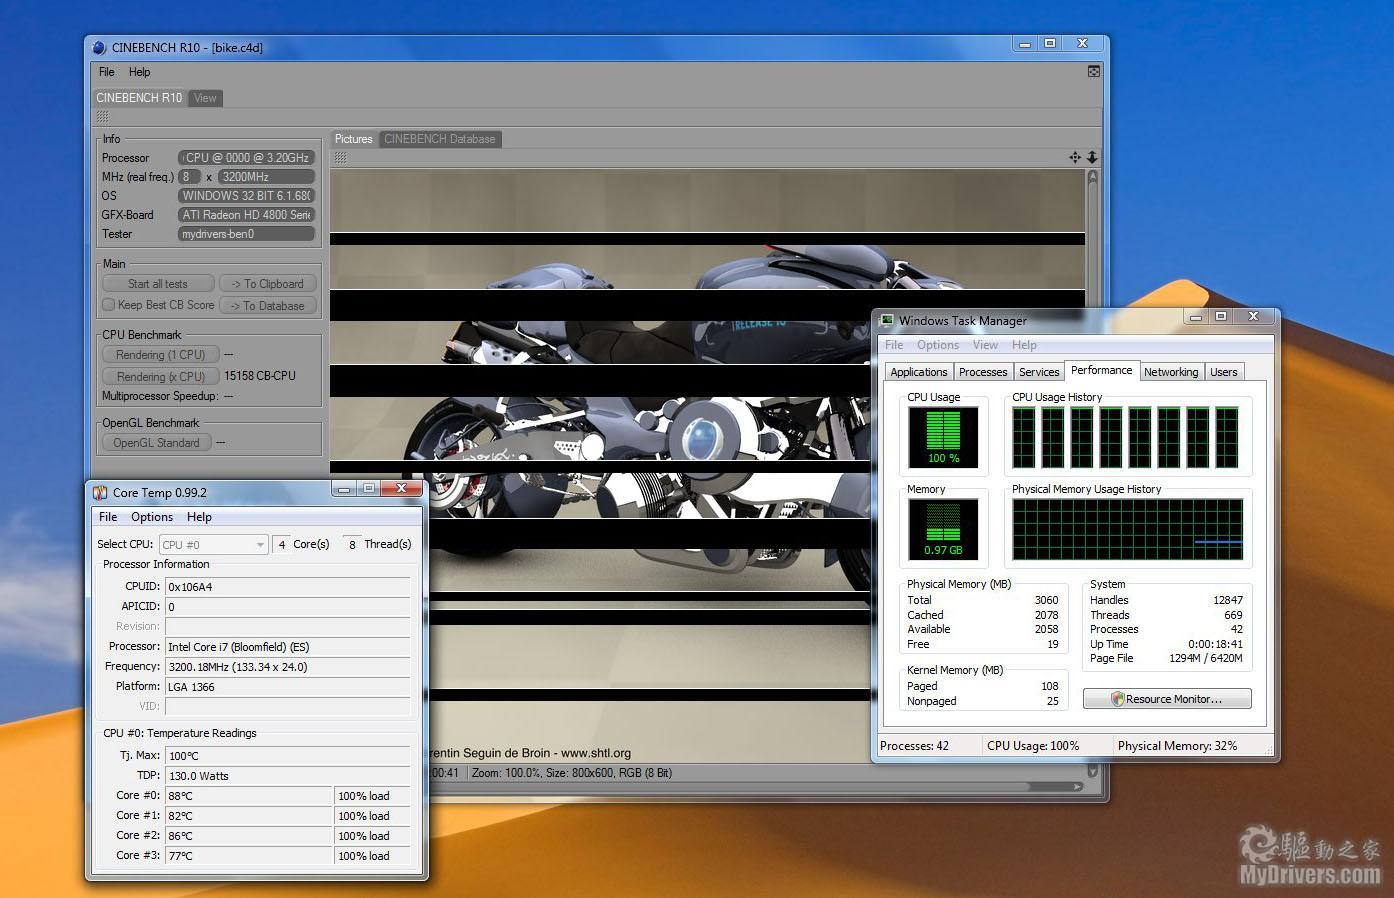Click the Platform value LGA 1366

tap(287, 687)
